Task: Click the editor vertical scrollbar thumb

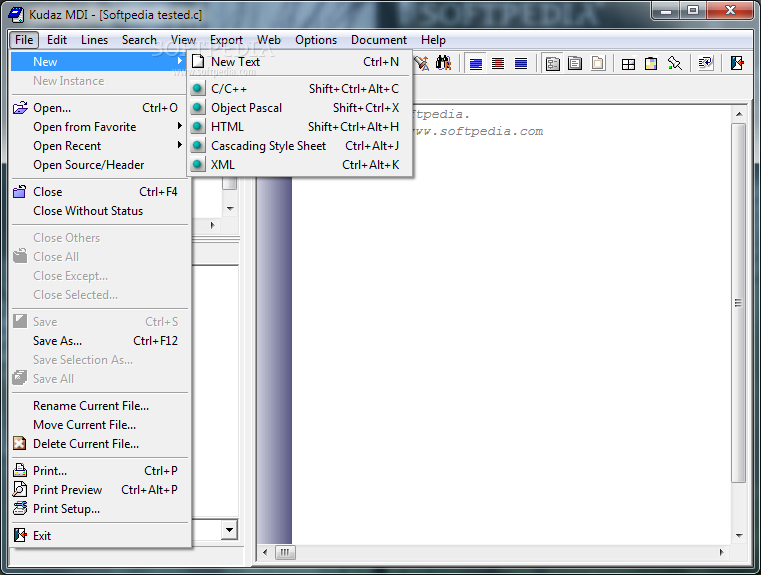Action: tap(738, 303)
